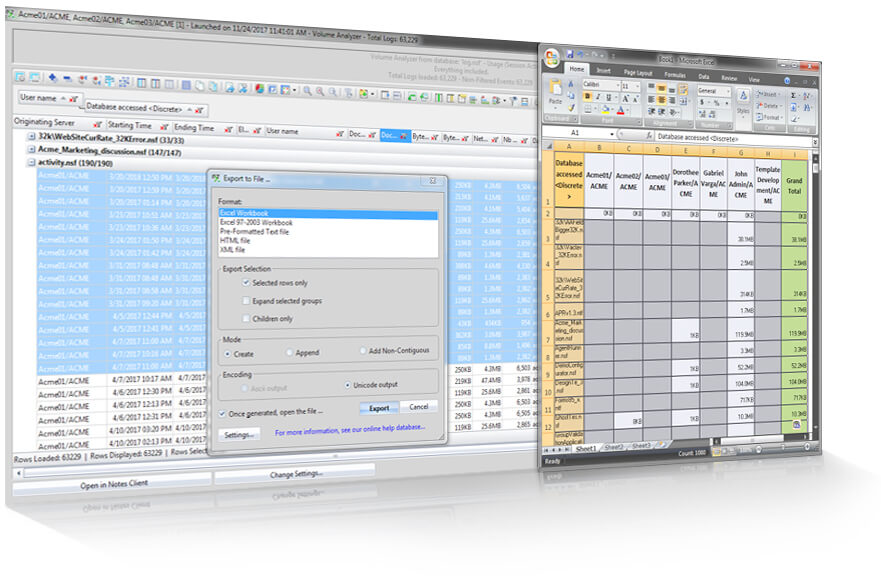The width and height of the screenshot is (881, 580).
Task: Click the Center align icon in Excel
Action: [x=661, y=101]
